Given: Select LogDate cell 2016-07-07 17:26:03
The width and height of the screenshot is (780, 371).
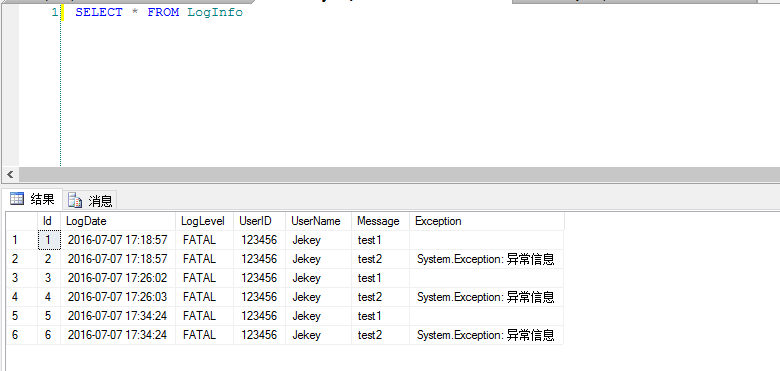Looking at the screenshot, I should [x=118, y=297].
